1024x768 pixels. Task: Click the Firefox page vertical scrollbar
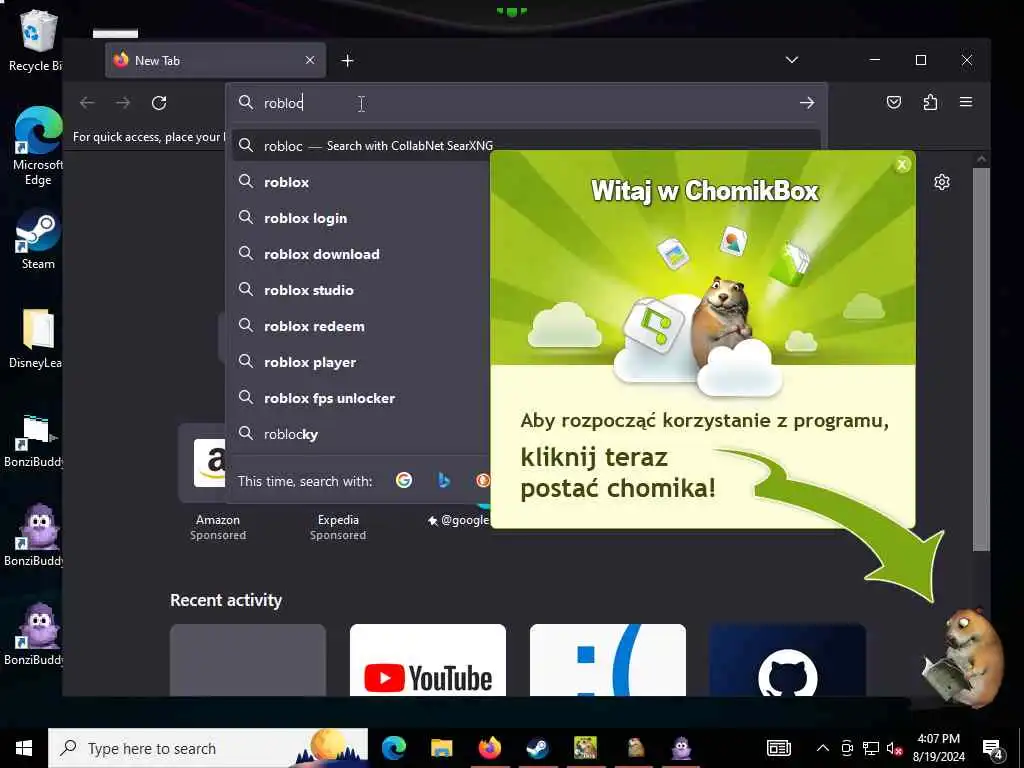point(981,359)
